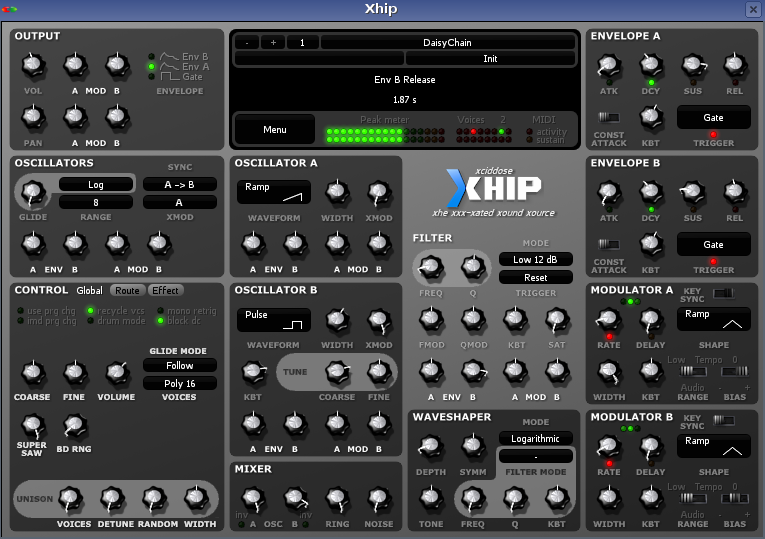This screenshot has width=765, height=539.
Task: Toggle Envelope A CONST ATTACK switch
Action: point(609,118)
